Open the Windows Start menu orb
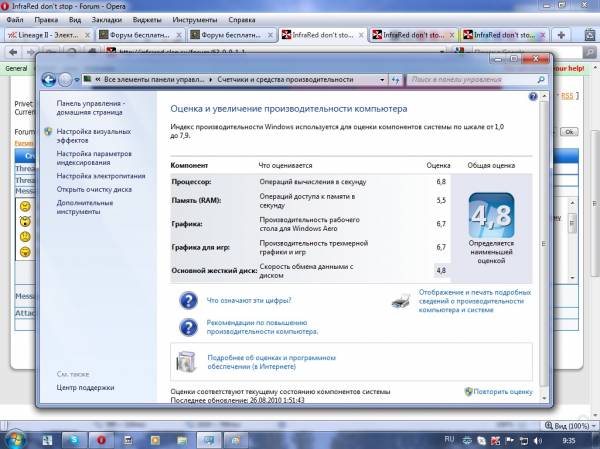 (15, 439)
